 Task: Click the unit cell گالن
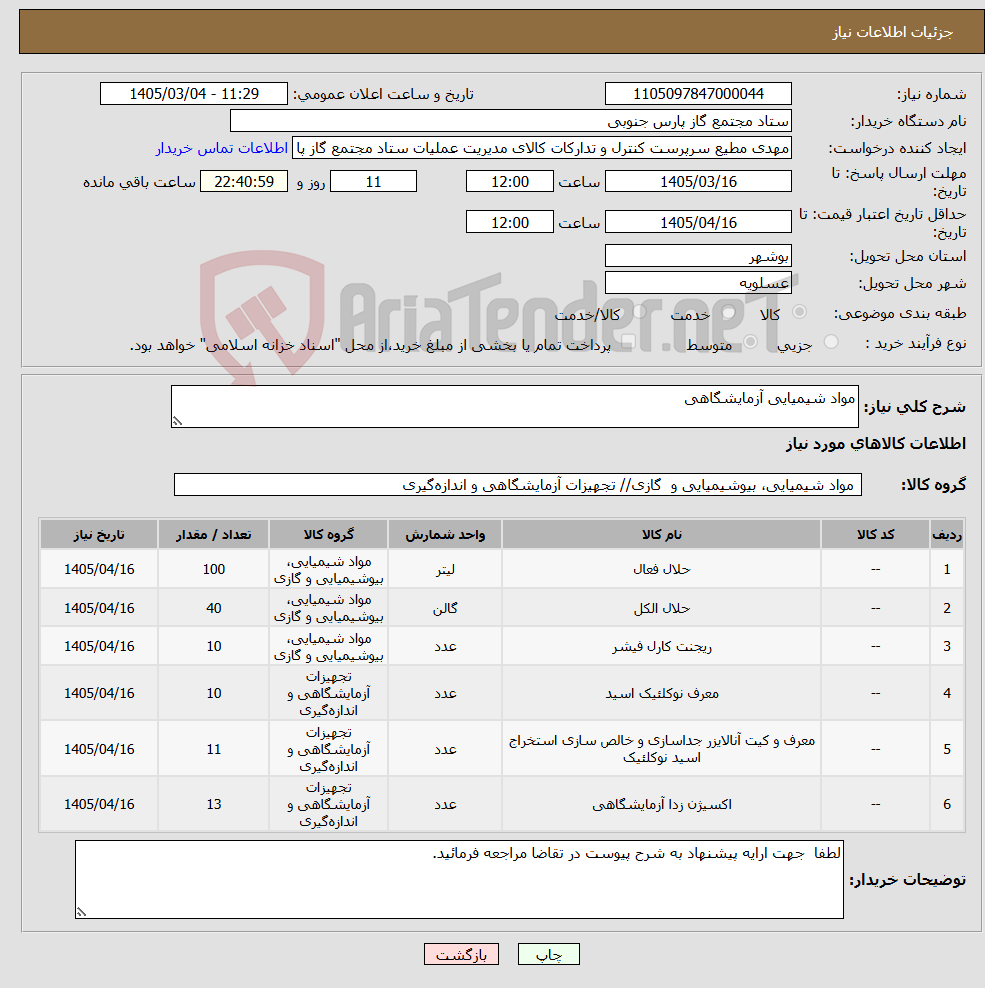coord(445,608)
